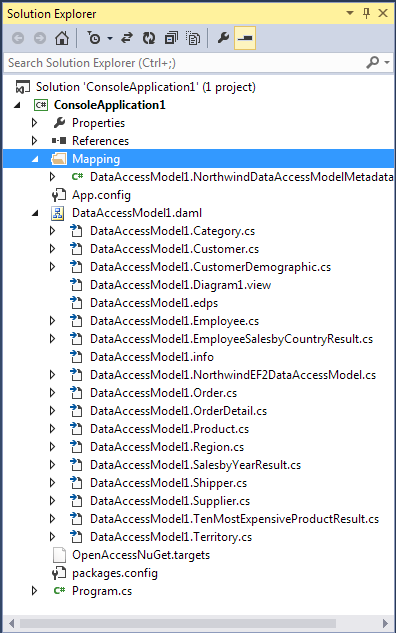
Task: Expand the References node
Action: 35,140
